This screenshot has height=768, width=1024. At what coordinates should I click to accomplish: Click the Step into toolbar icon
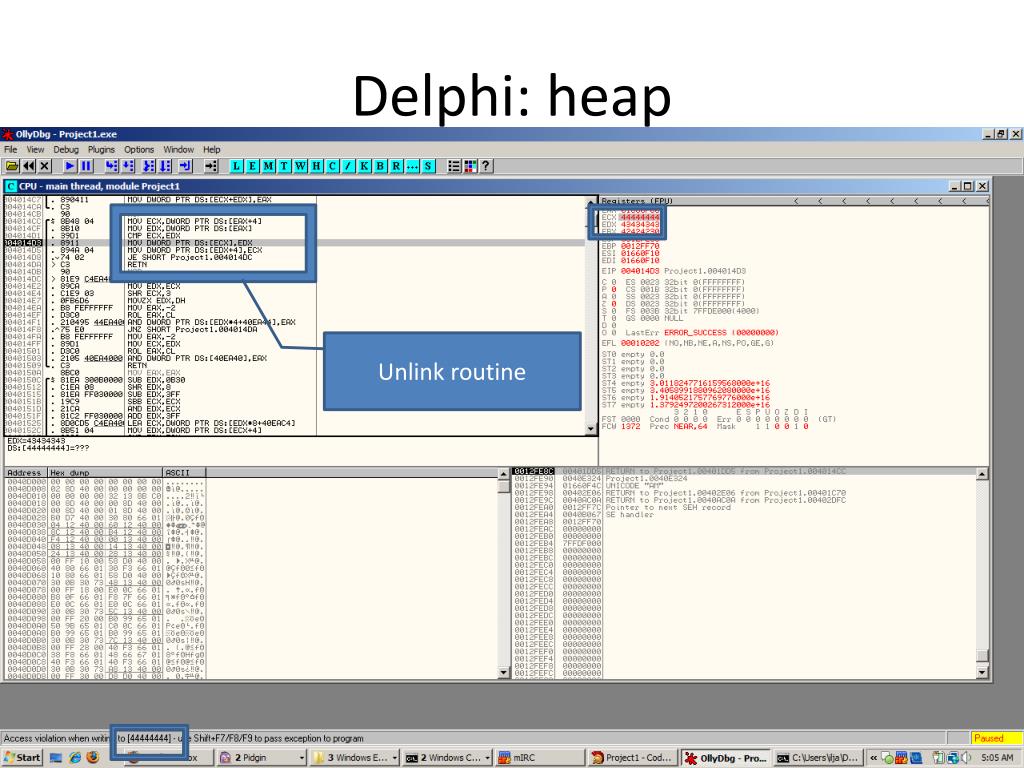[112, 166]
